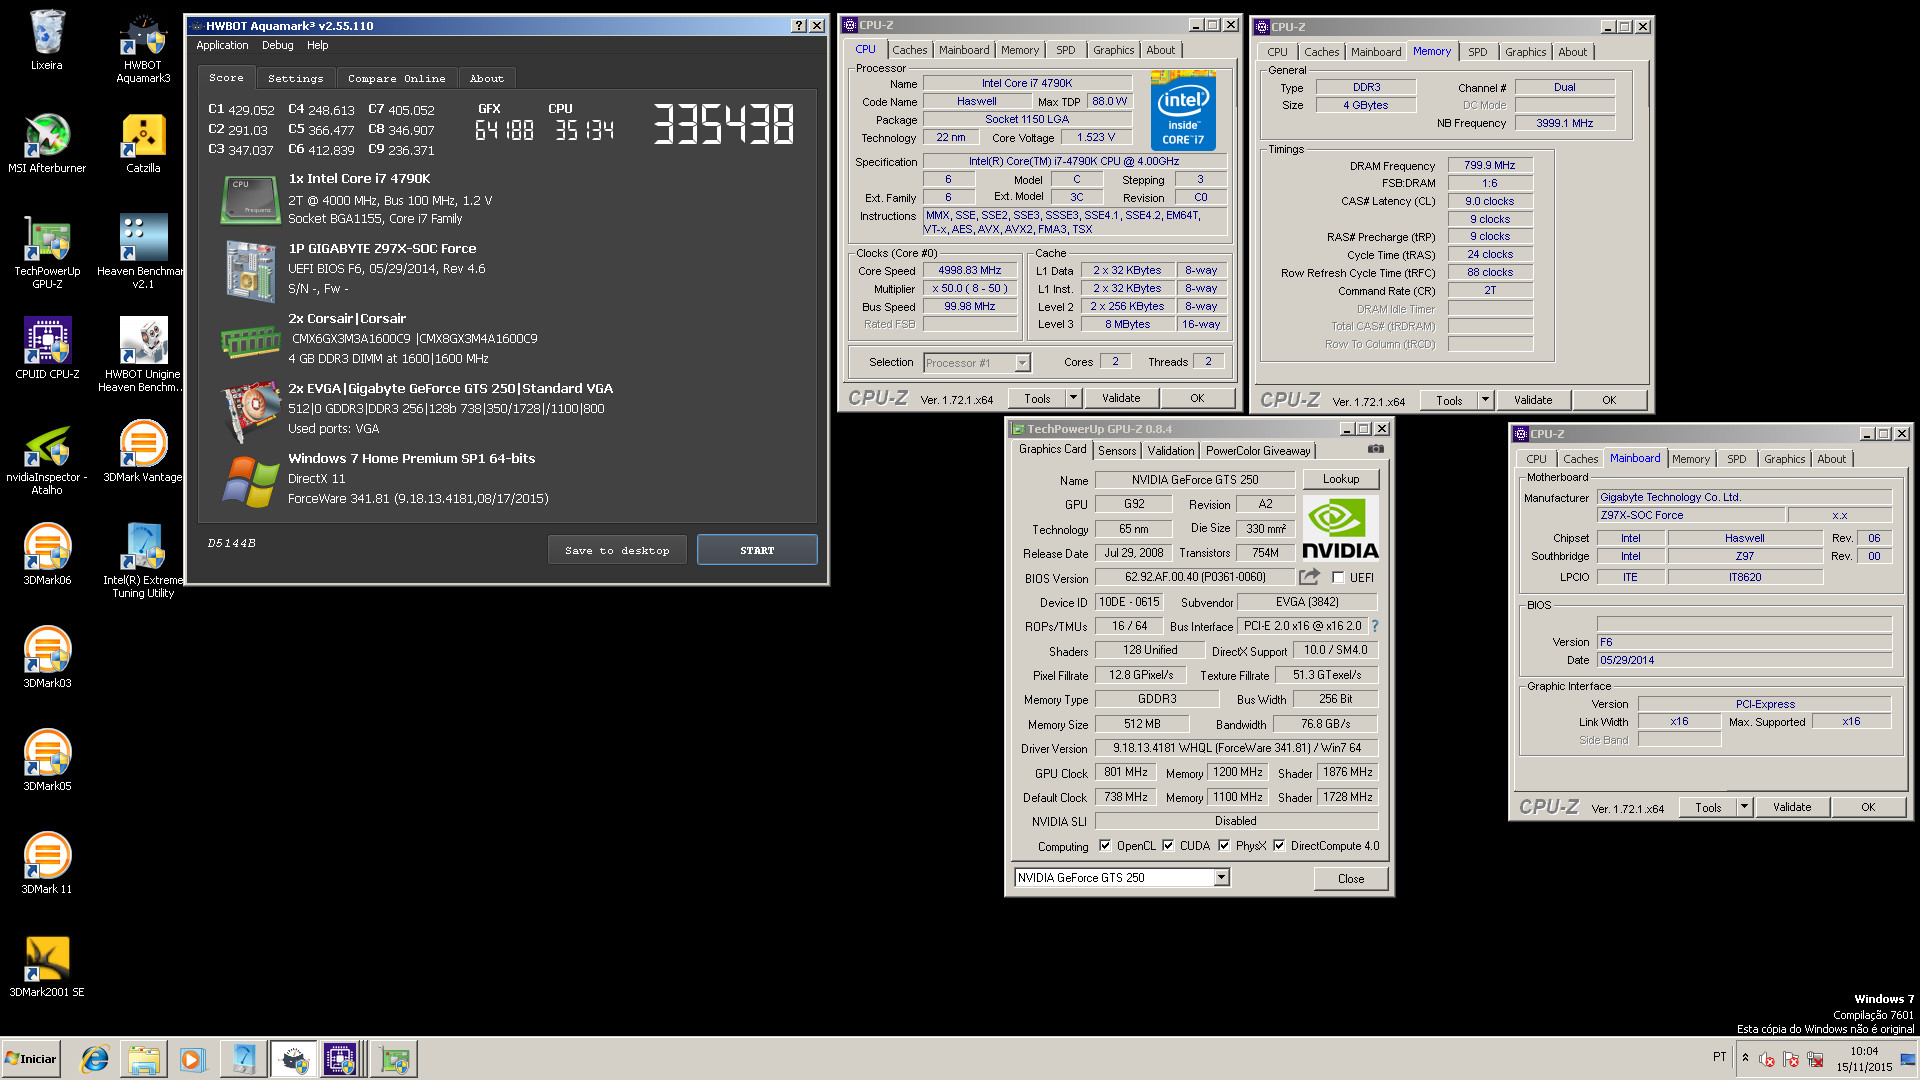1920x1080 pixels.
Task: Open Tools dropdown arrow in CPU-Z Mainboard window
Action: point(1744,807)
